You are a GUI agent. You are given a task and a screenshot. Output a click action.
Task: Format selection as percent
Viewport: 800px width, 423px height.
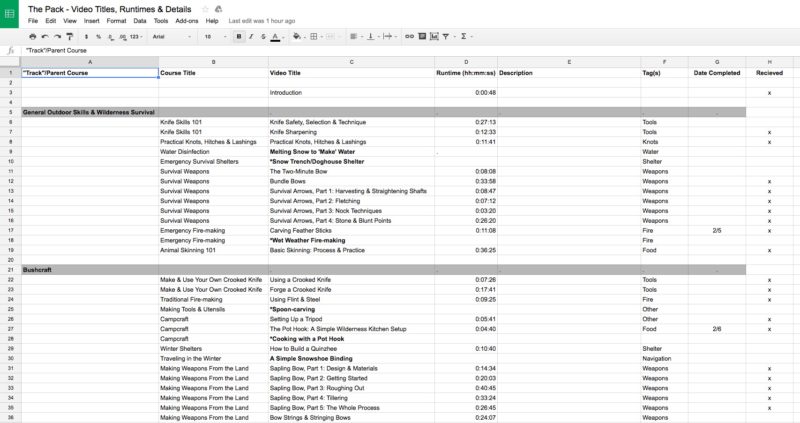click(98, 37)
